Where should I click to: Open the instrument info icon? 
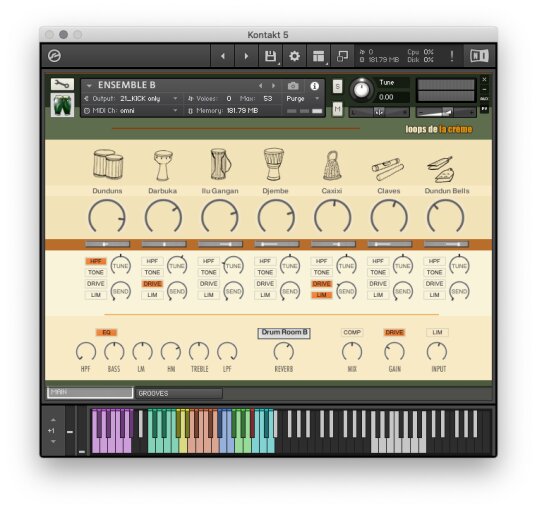tap(314, 86)
